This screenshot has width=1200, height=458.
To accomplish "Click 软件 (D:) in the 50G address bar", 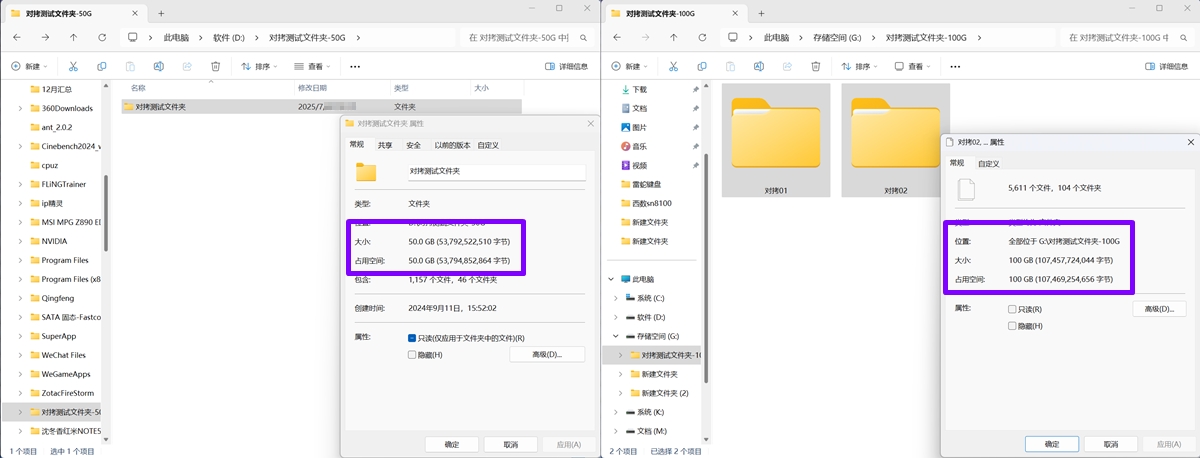I will tap(229, 37).
